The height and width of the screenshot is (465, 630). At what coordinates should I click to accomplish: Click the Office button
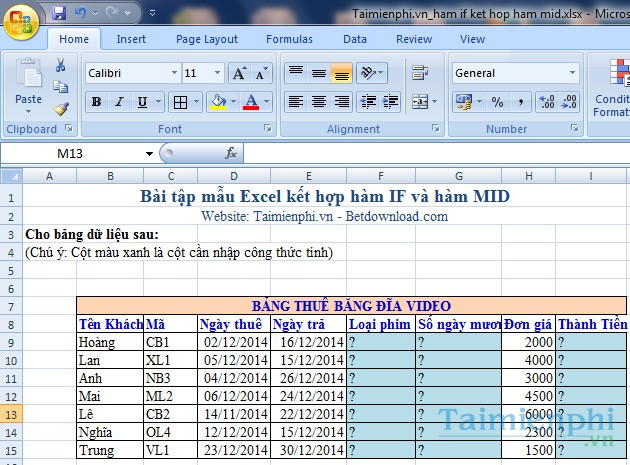(x=22, y=18)
